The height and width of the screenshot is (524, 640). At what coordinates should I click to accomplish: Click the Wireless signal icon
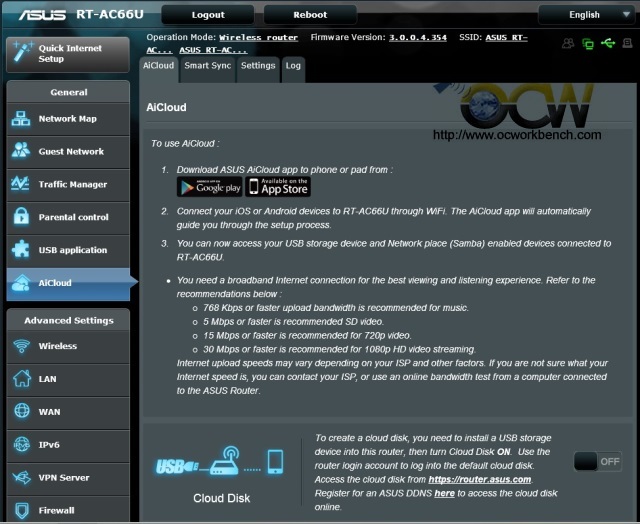click(21, 346)
